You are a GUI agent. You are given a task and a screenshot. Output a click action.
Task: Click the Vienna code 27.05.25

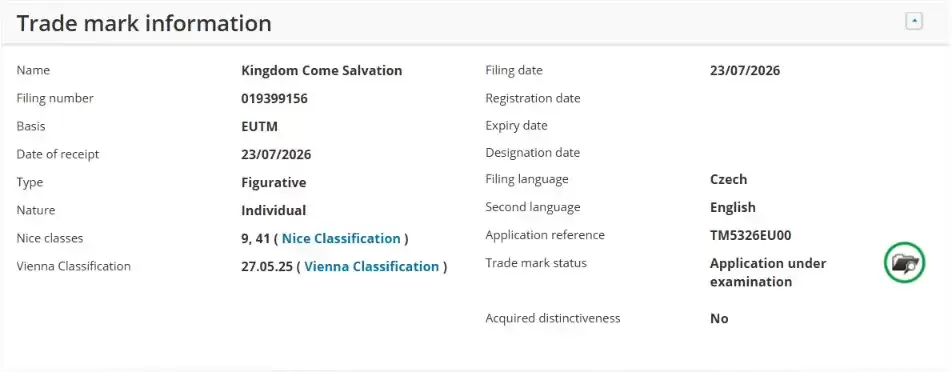(x=267, y=266)
